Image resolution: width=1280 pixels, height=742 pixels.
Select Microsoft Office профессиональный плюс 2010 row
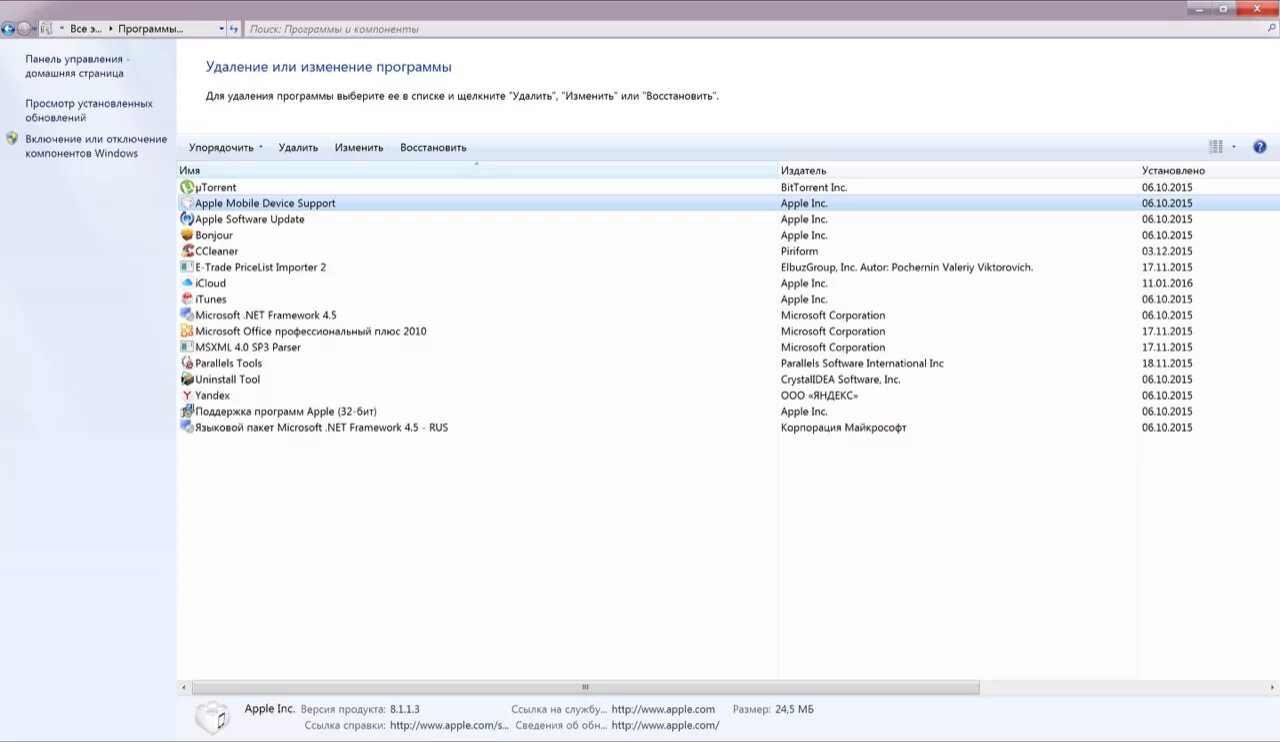pyautogui.click(x=311, y=331)
